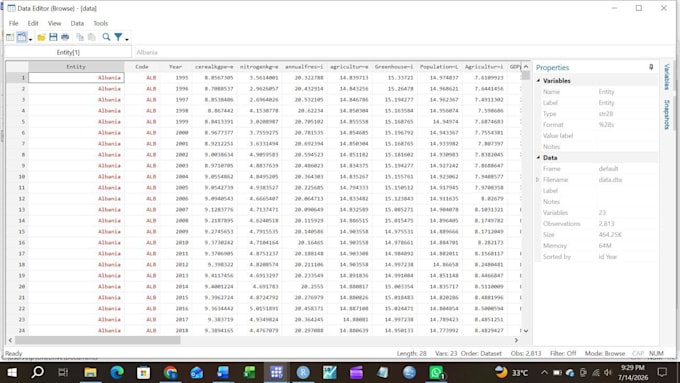
Task: Open the View menu
Action: [54, 23]
